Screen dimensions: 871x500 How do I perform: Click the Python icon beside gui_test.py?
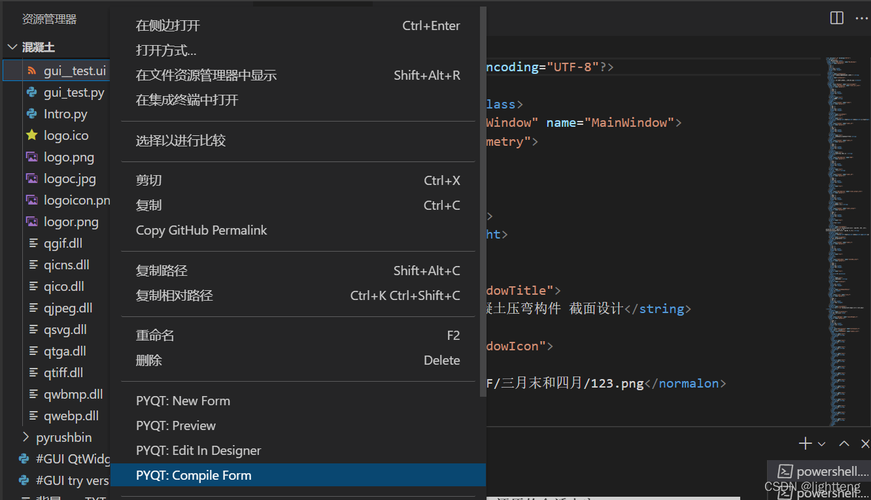point(32,93)
